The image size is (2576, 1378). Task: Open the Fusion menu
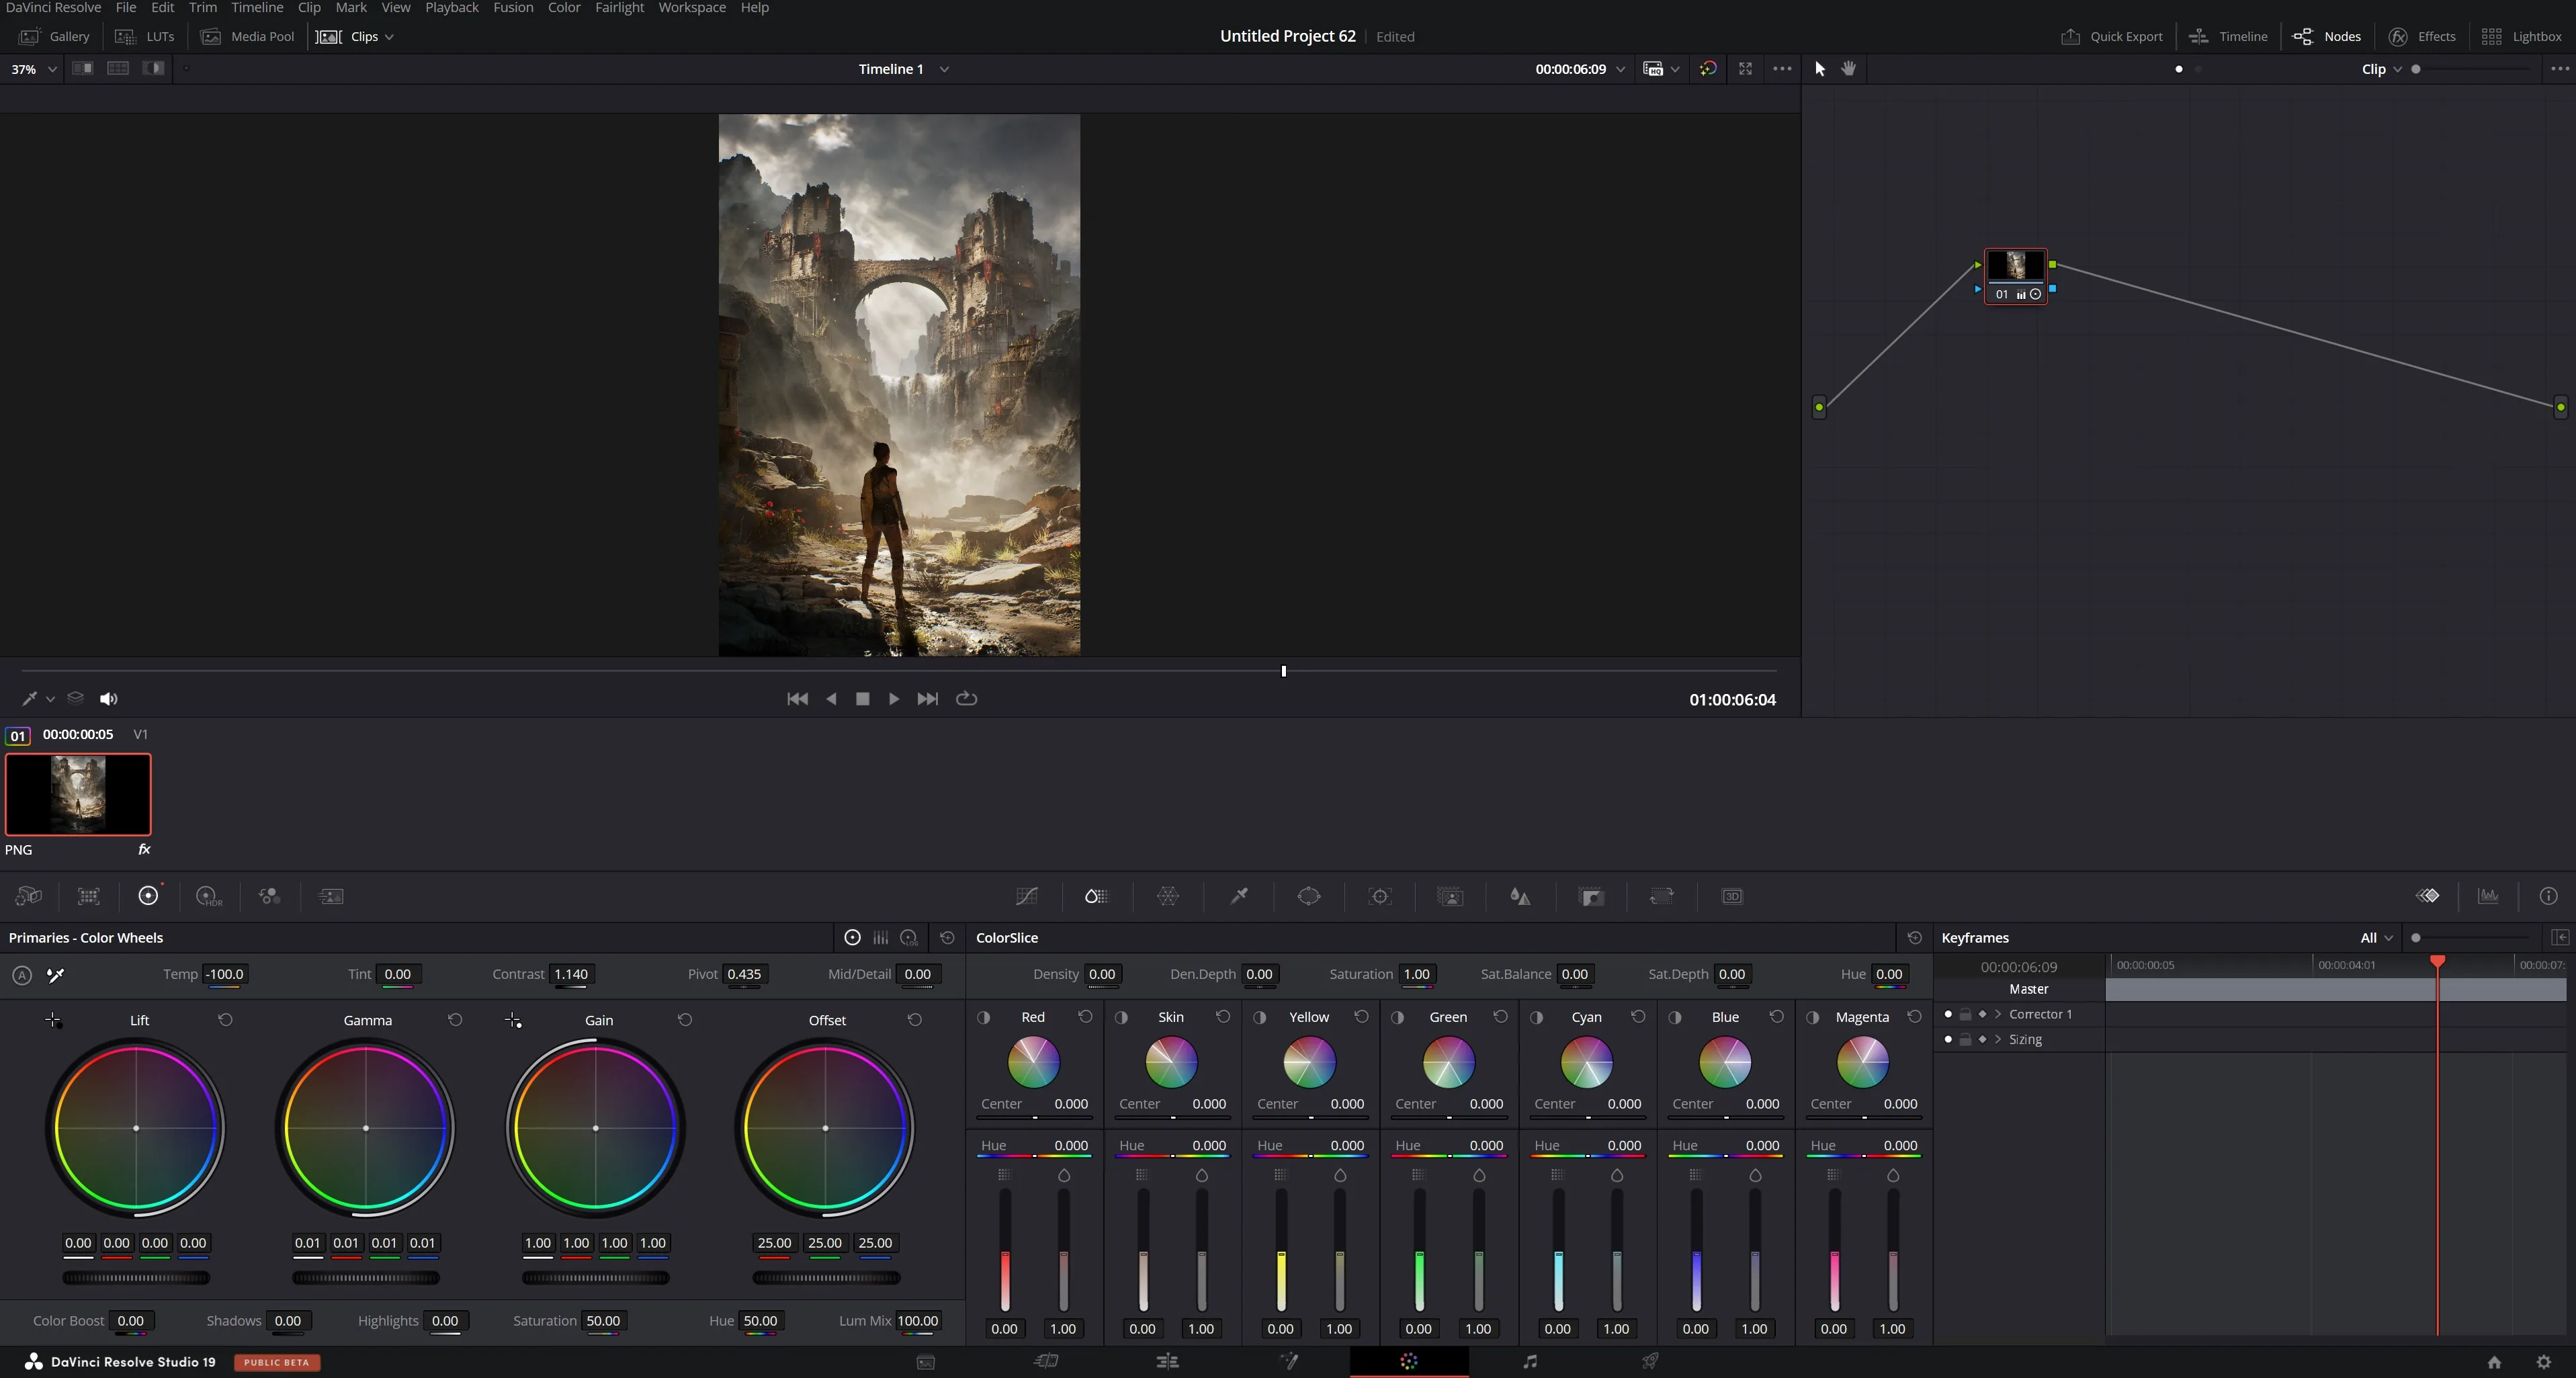(x=513, y=8)
